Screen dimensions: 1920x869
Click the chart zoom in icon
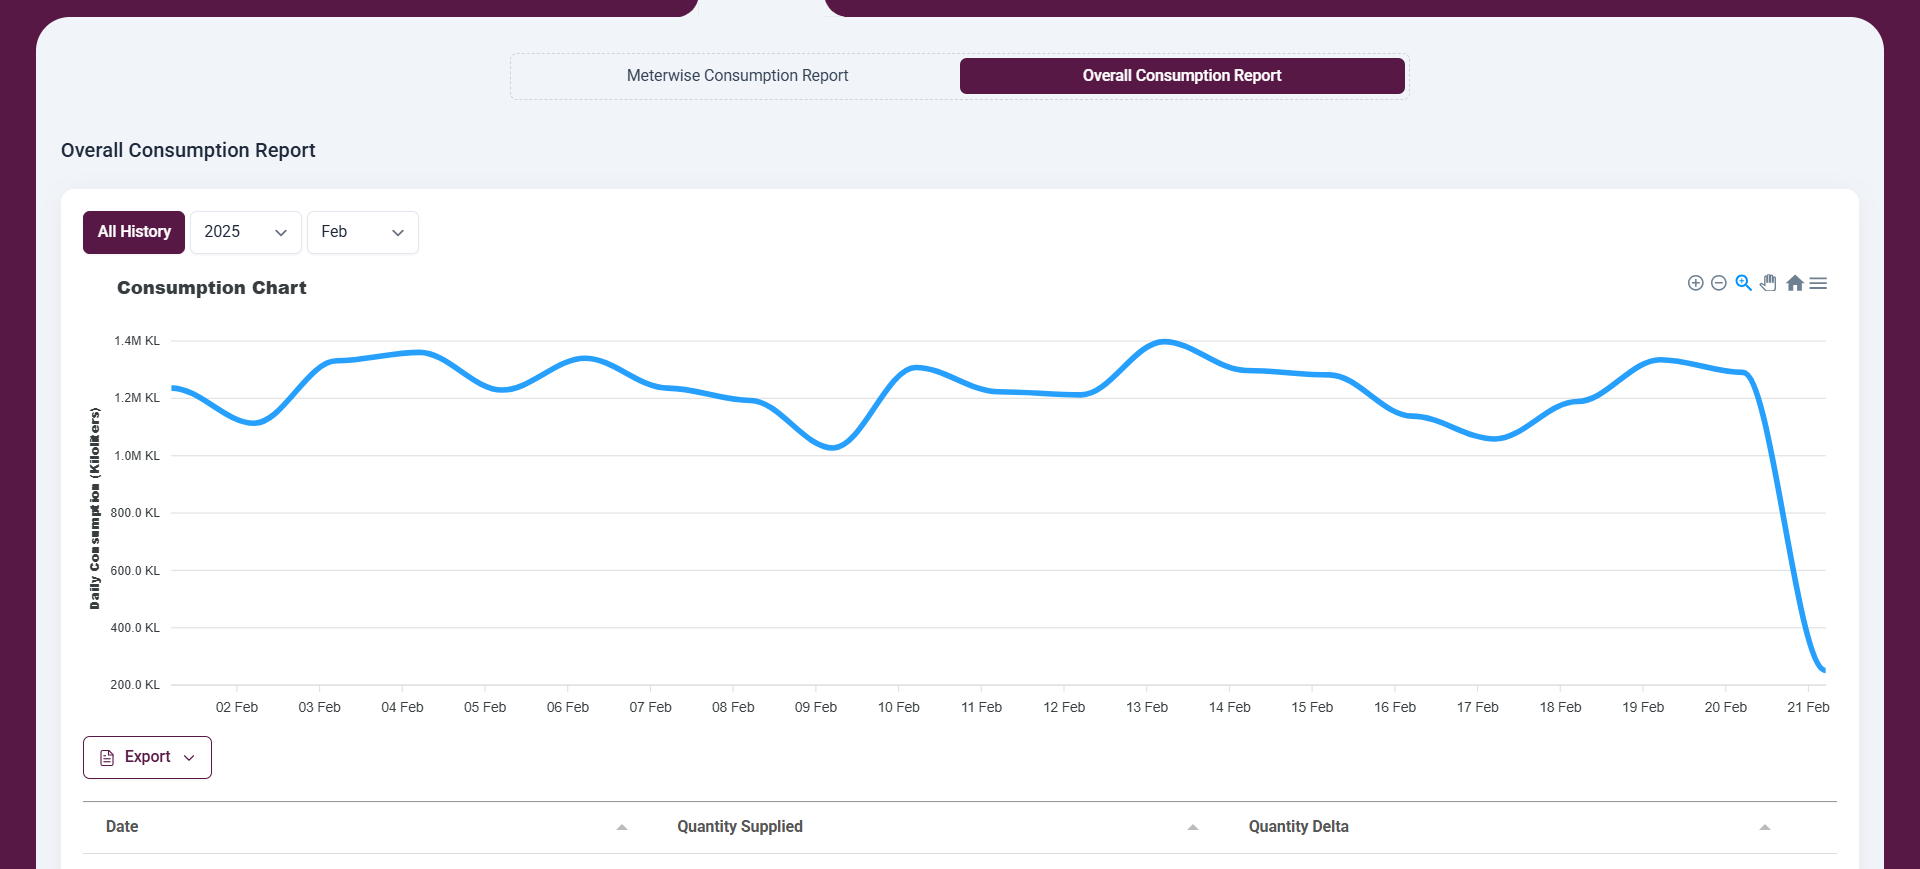click(x=1695, y=283)
